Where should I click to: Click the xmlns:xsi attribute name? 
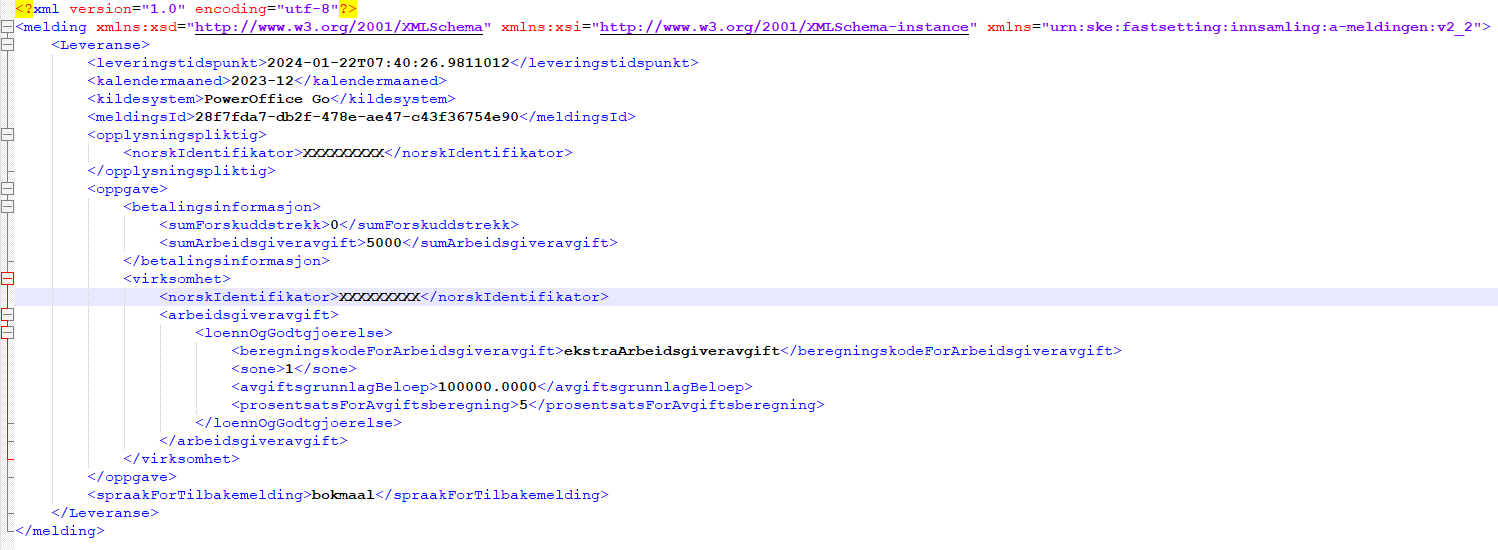tap(541, 27)
